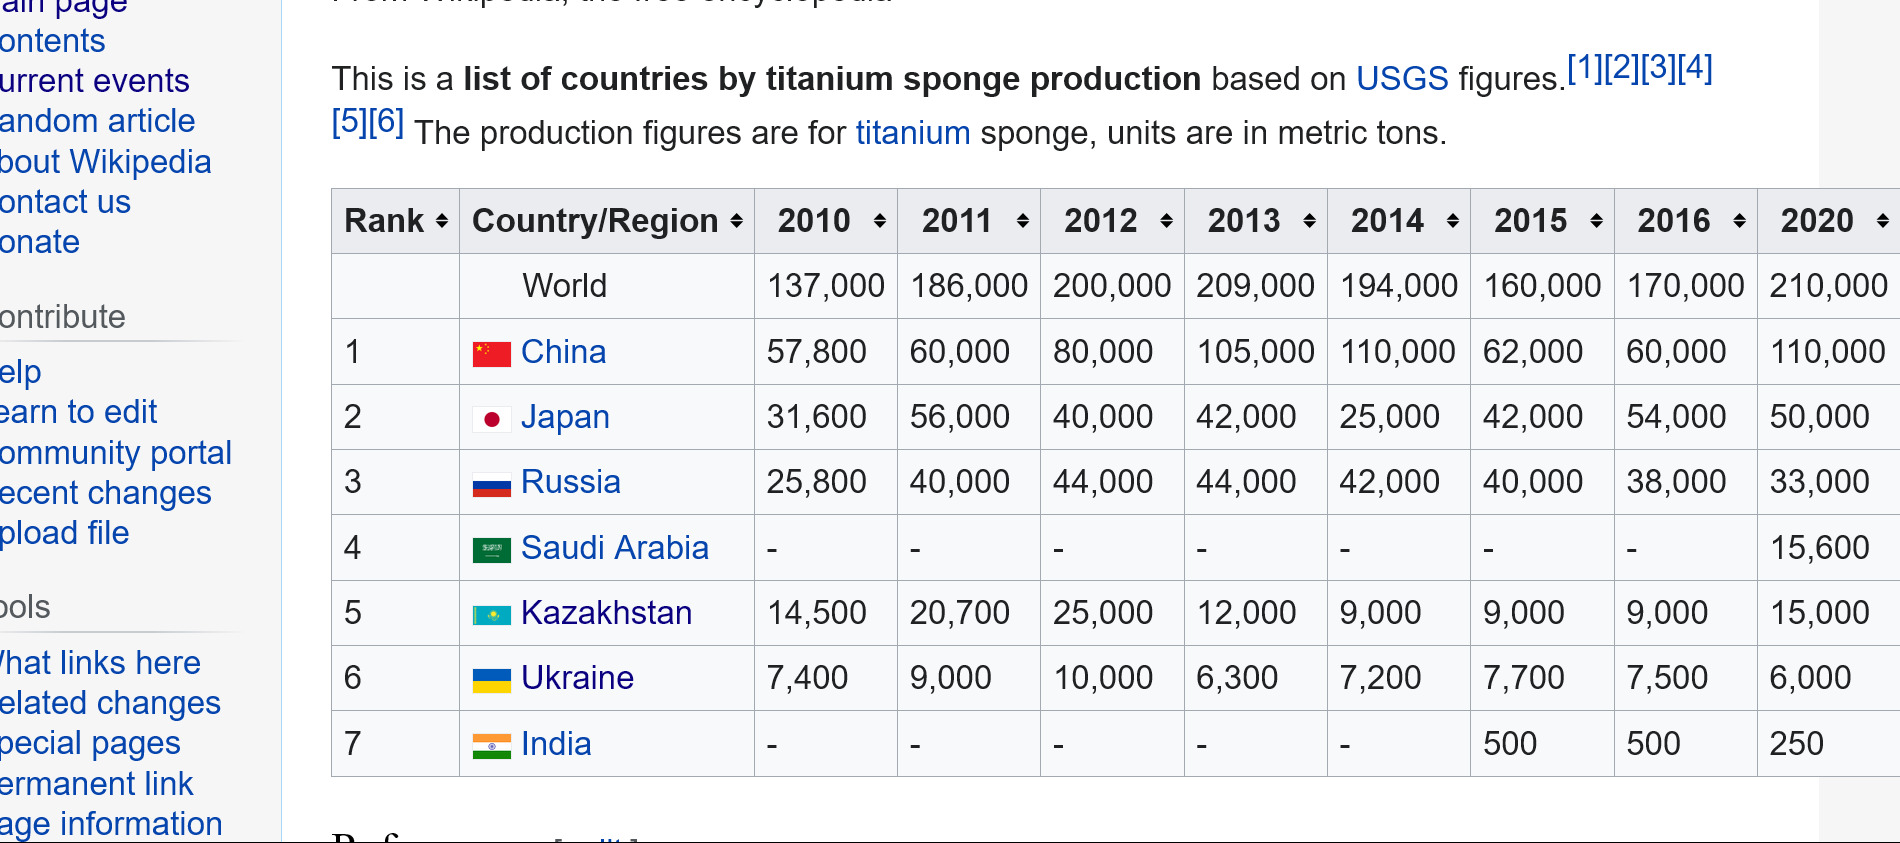Image resolution: width=1900 pixels, height=843 pixels.
Task: Open the titanium article link
Action: pos(913,133)
